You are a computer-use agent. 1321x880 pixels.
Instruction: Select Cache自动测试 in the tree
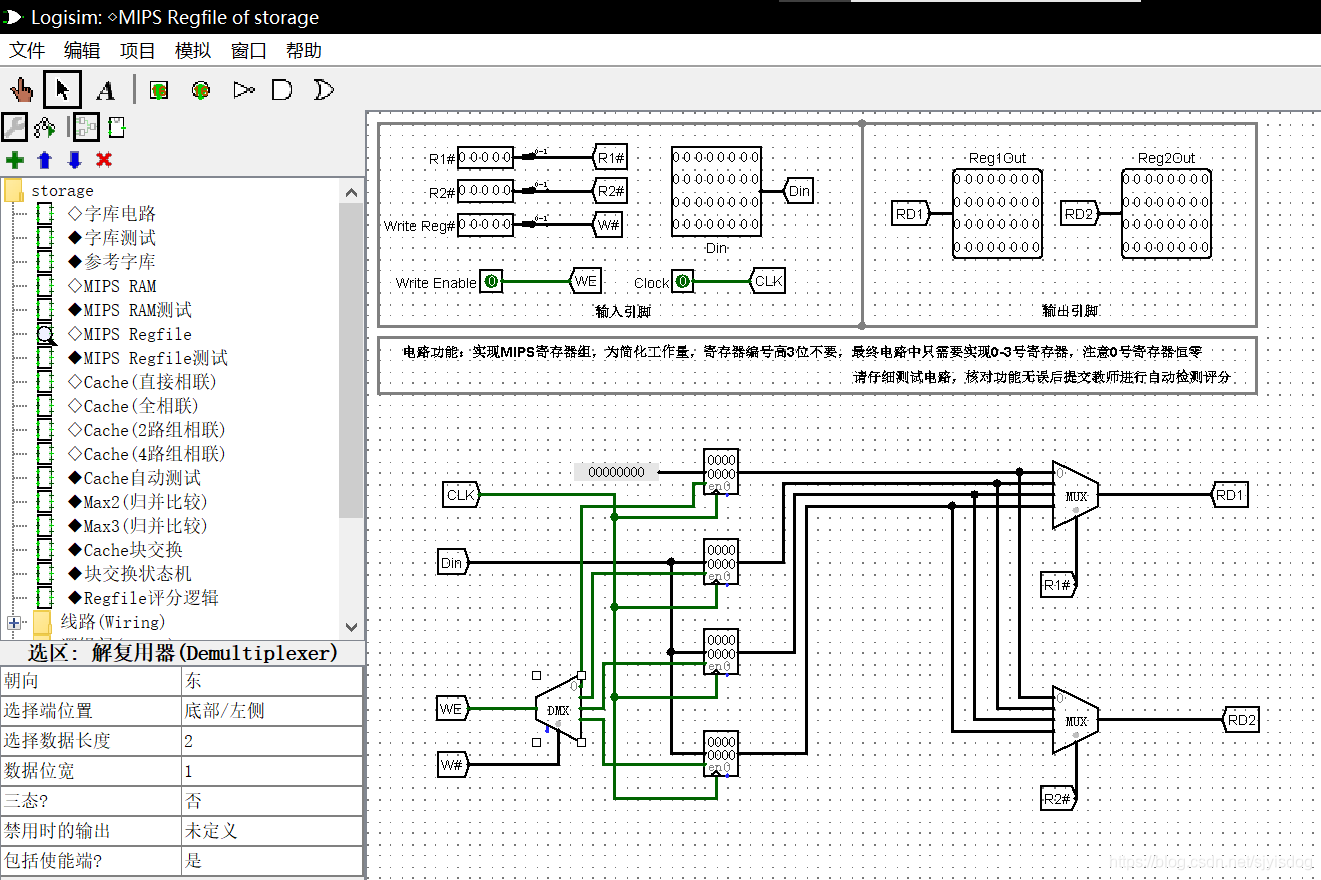tap(134, 478)
